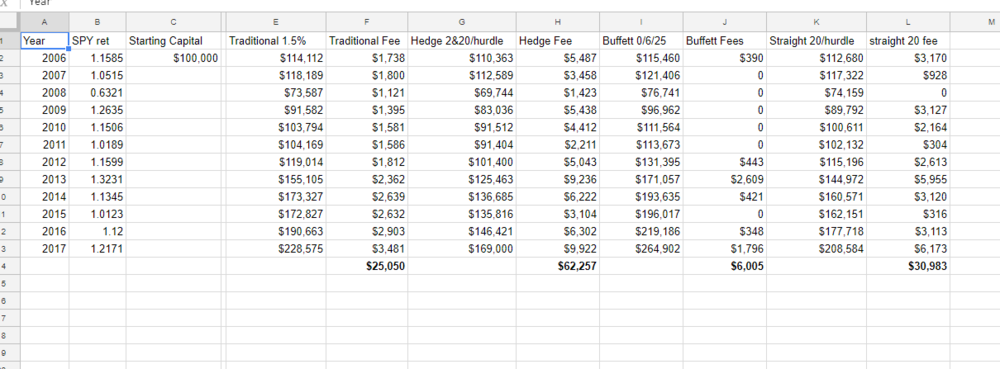Select the $264,902 Buffett cell
Viewport: 1000px width, 369px height.
641,249
